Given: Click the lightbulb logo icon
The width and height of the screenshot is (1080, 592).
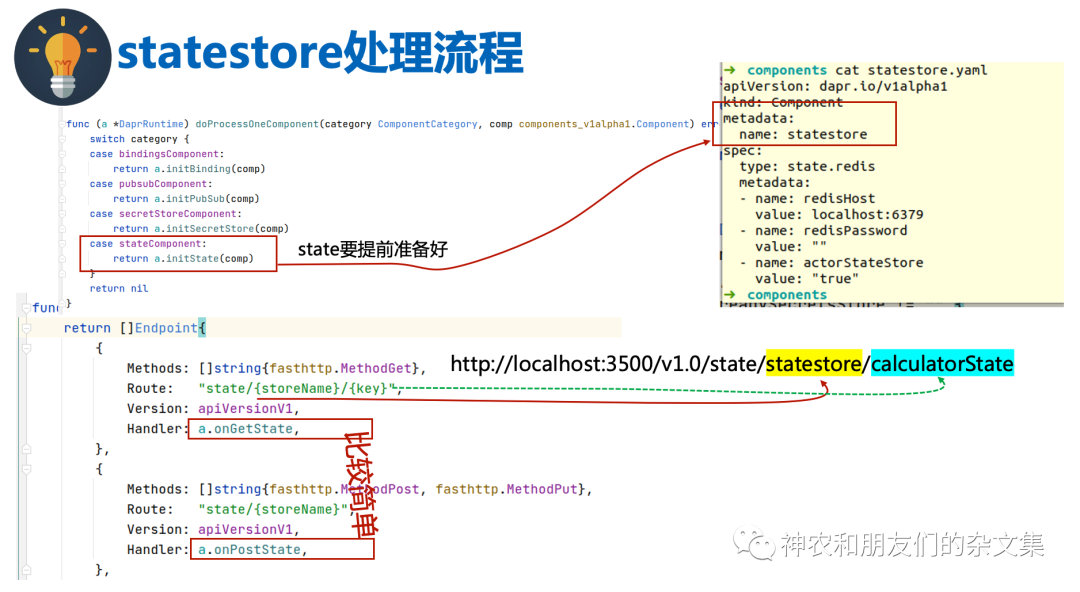Looking at the screenshot, I should click(x=62, y=57).
